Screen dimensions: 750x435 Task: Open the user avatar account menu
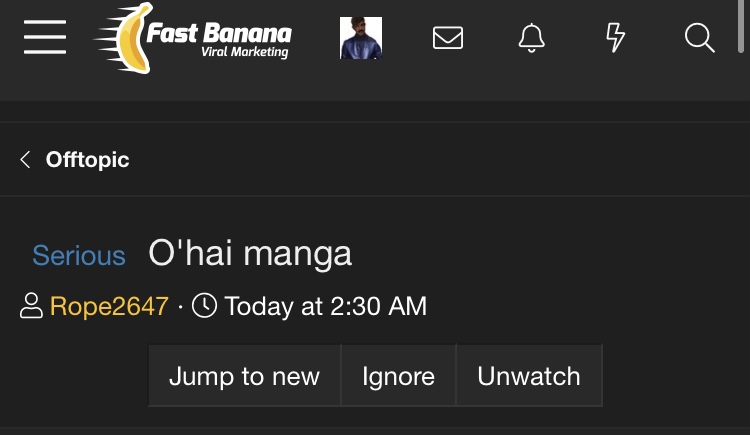point(361,38)
